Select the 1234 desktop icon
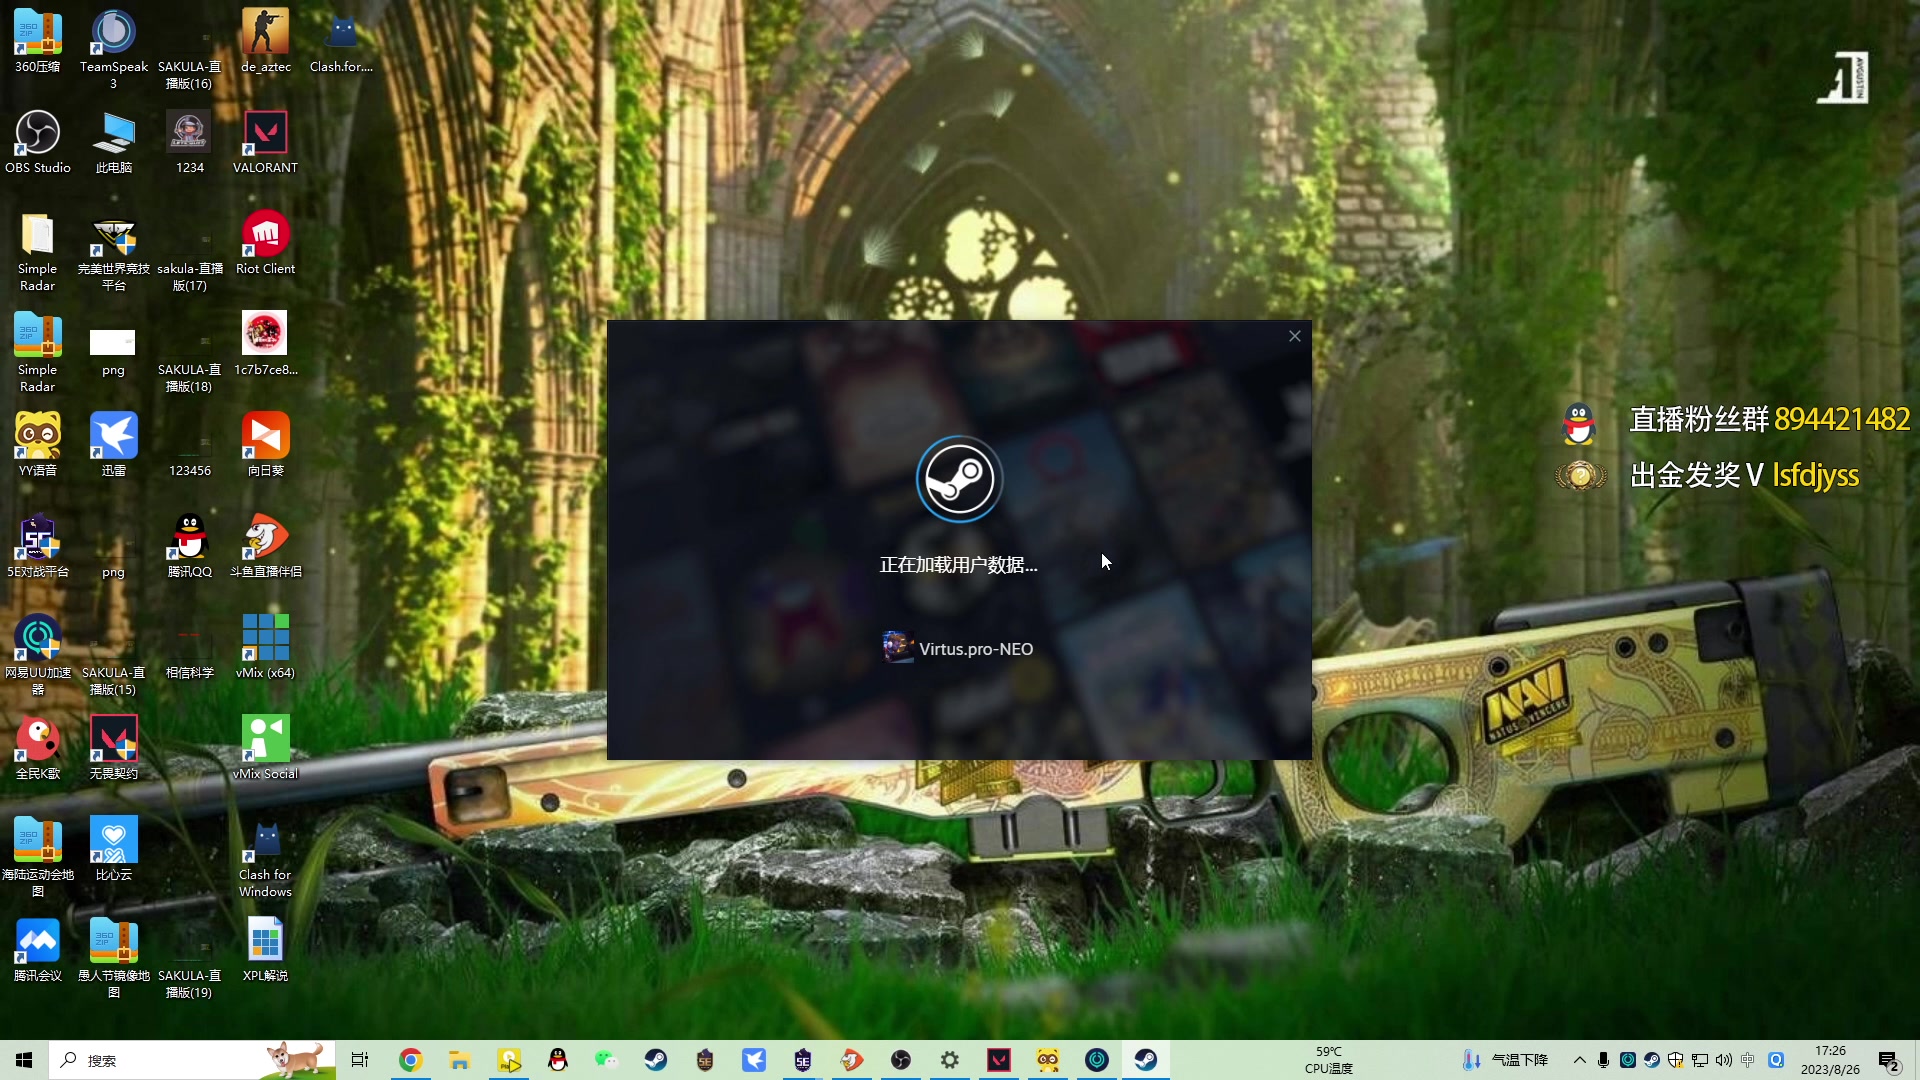 (189, 142)
